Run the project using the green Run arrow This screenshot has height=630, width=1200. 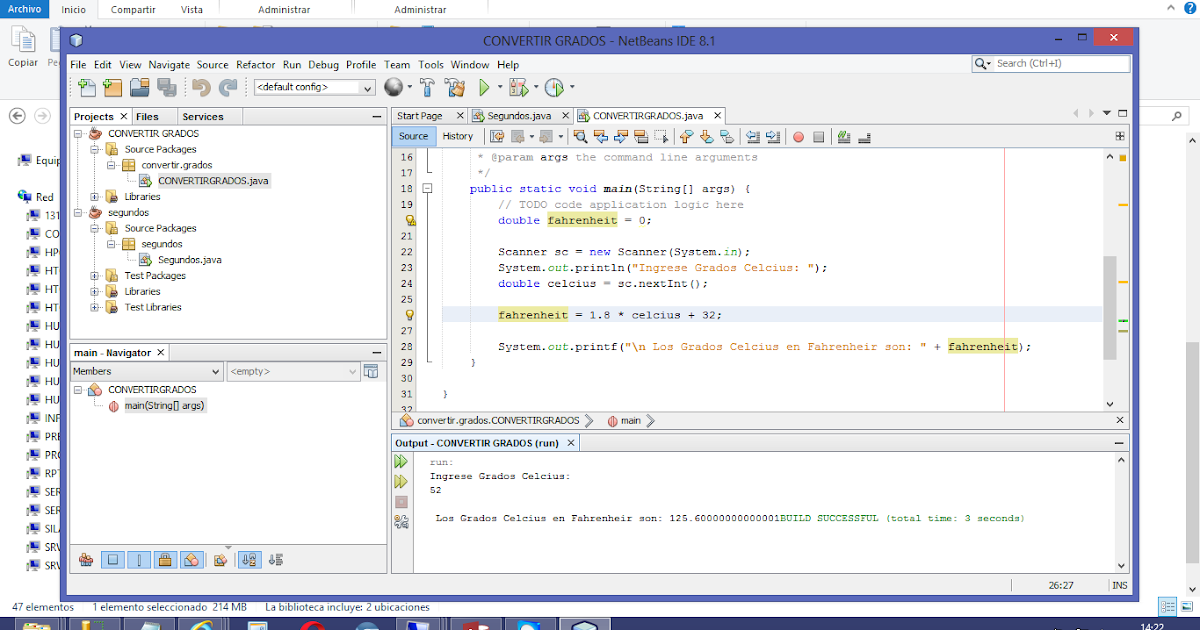pos(484,87)
